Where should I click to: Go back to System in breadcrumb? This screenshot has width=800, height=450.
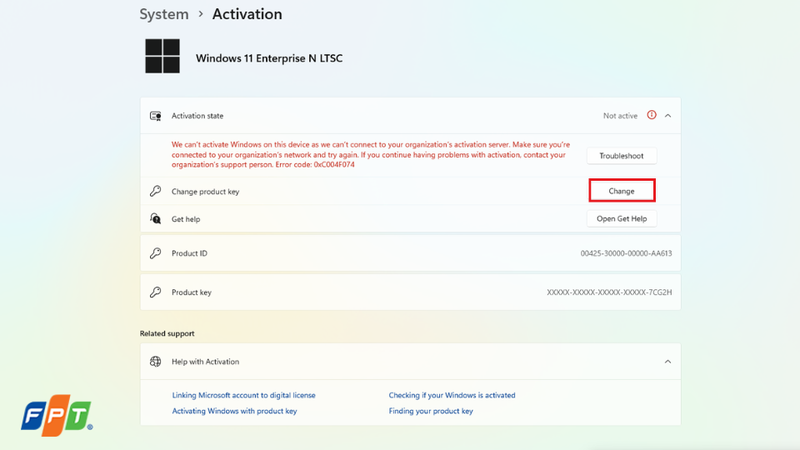pos(164,14)
